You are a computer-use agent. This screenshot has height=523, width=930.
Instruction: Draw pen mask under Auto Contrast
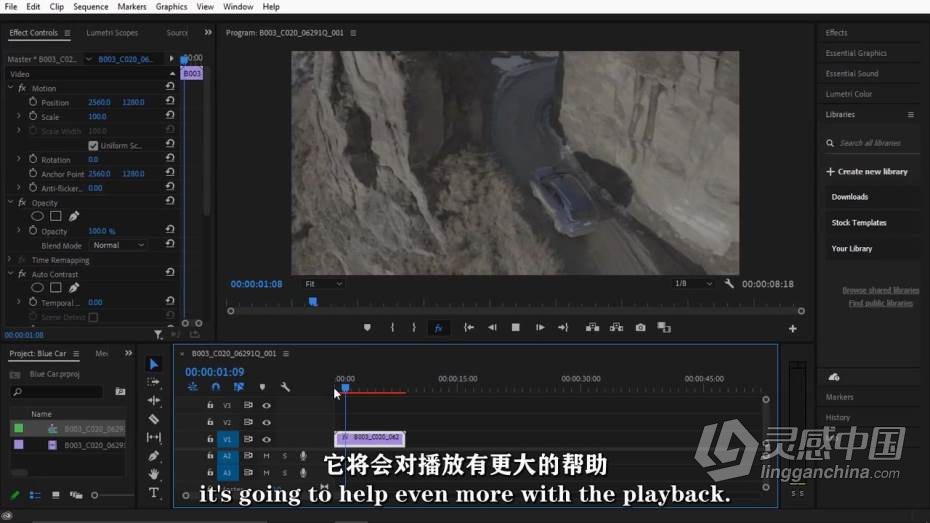(74, 288)
